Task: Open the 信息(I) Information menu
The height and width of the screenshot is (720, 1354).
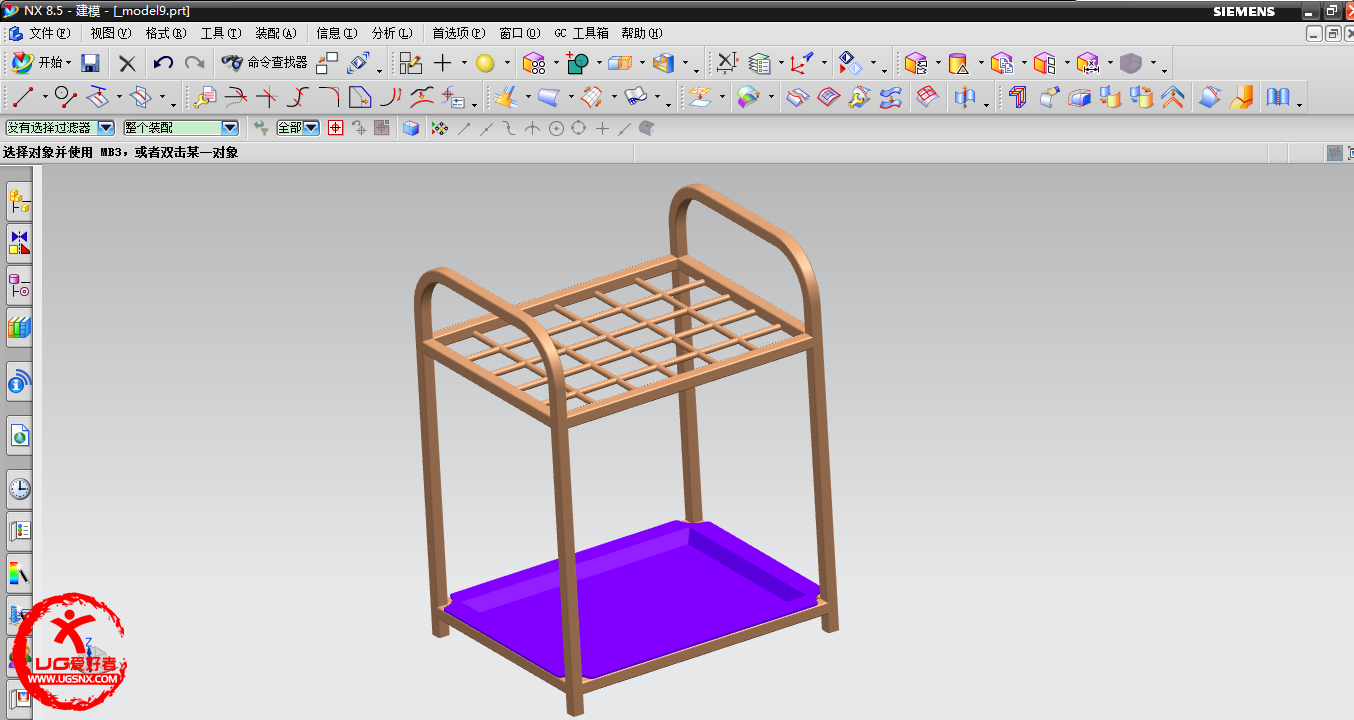Action: 337,33
